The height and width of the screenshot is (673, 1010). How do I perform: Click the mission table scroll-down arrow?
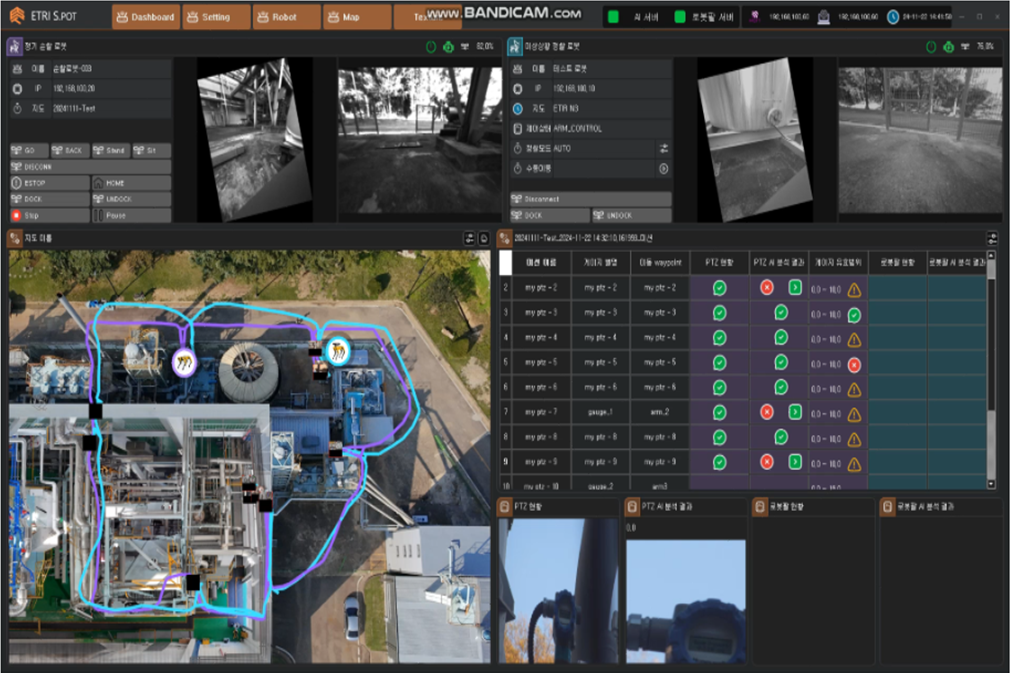[x=991, y=484]
